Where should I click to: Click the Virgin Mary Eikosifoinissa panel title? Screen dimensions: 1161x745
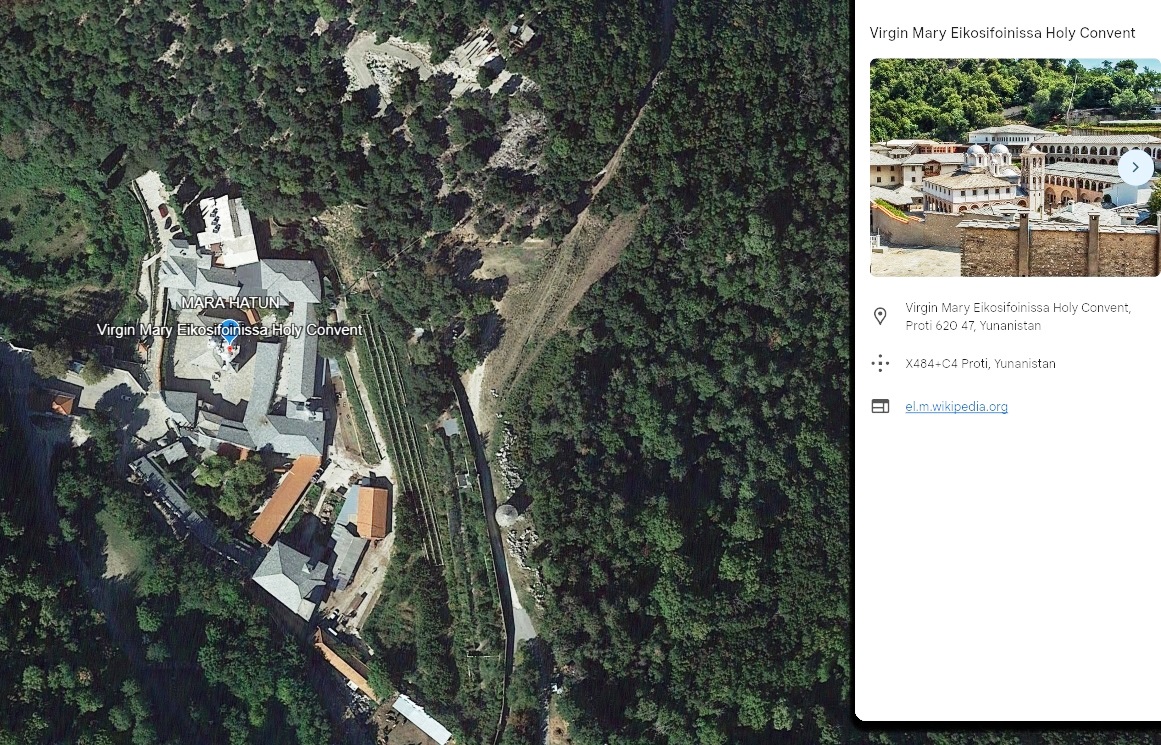[1002, 33]
